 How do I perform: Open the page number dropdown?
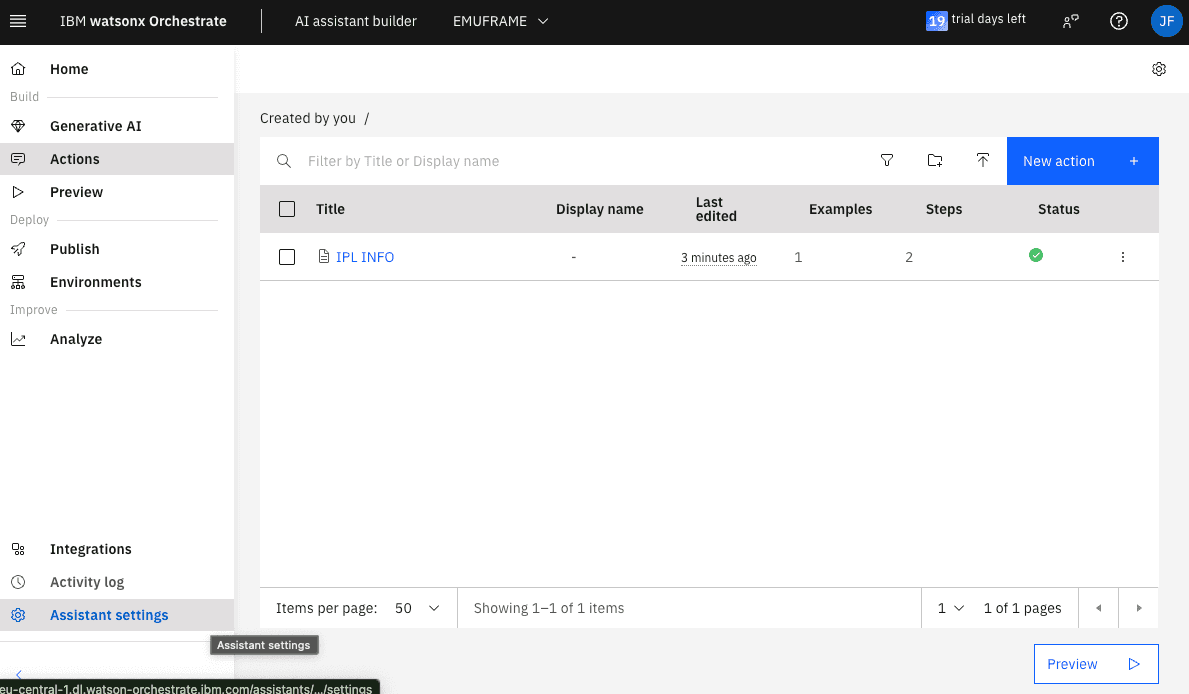point(950,608)
